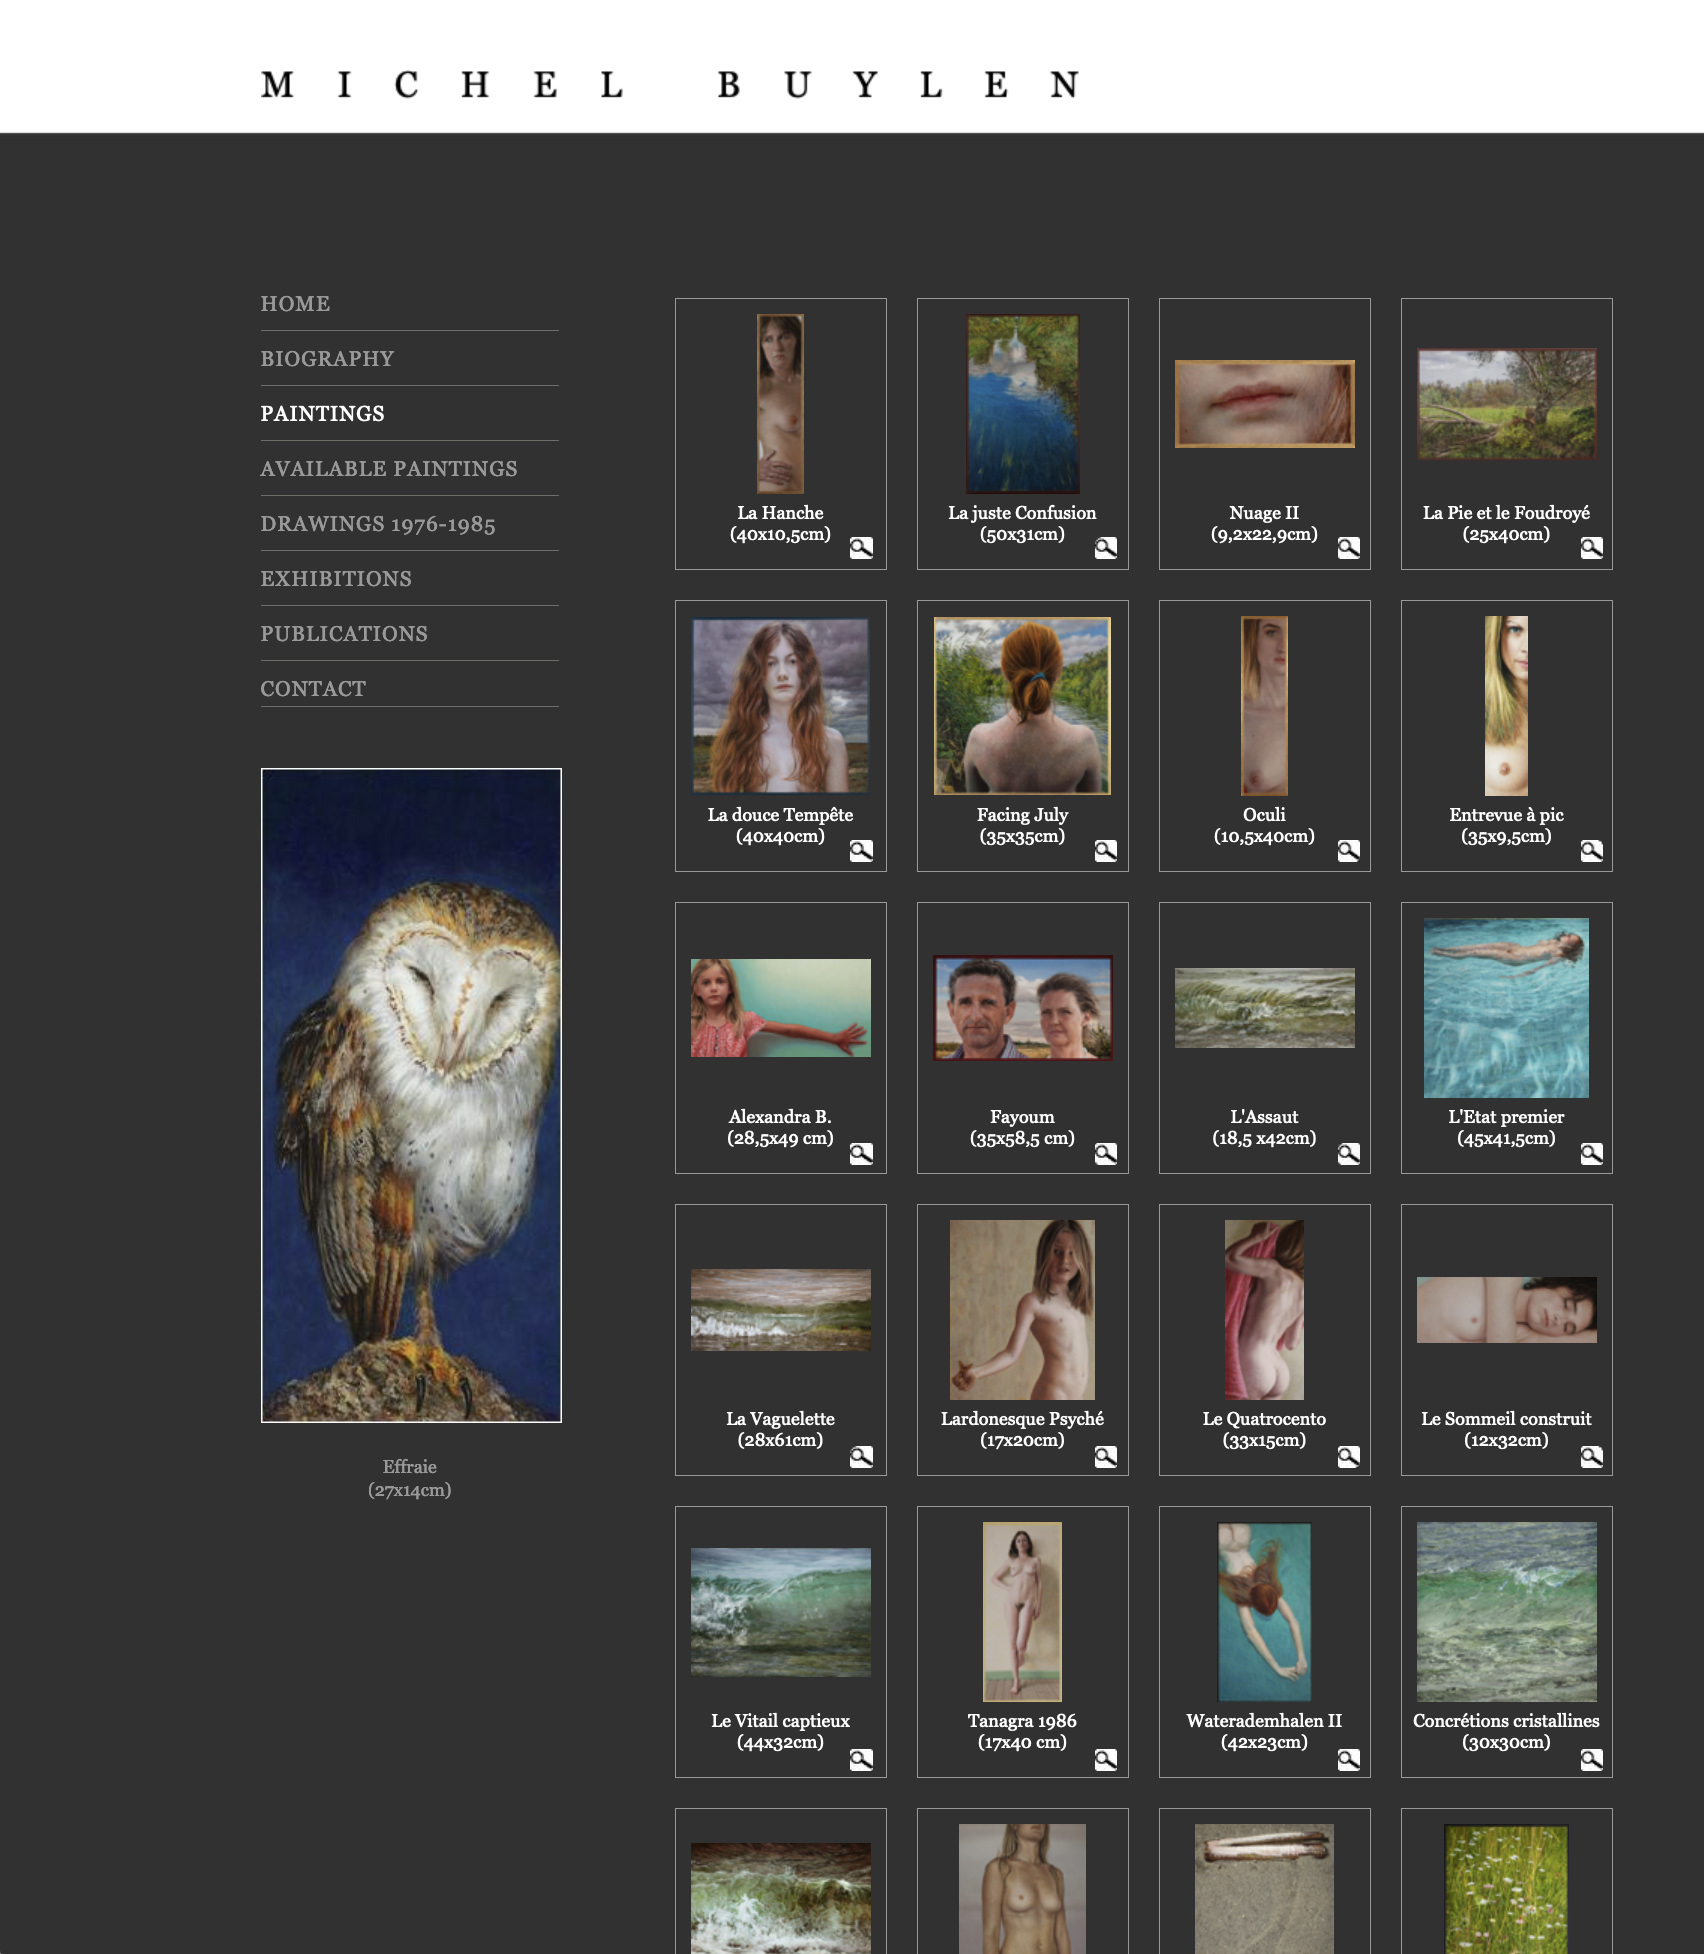Click the magnifier icon under La juste Confusion
Image resolution: width=1704 pixels, height=1954 pixels.
point(1105,548)
